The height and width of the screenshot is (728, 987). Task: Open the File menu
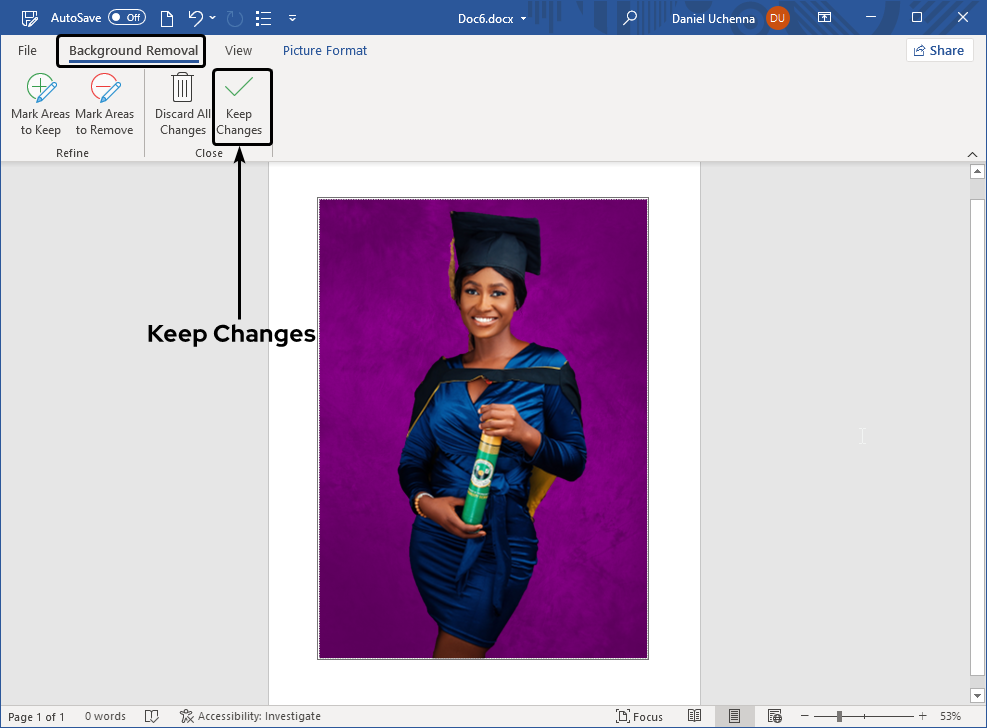pos(27,50)
